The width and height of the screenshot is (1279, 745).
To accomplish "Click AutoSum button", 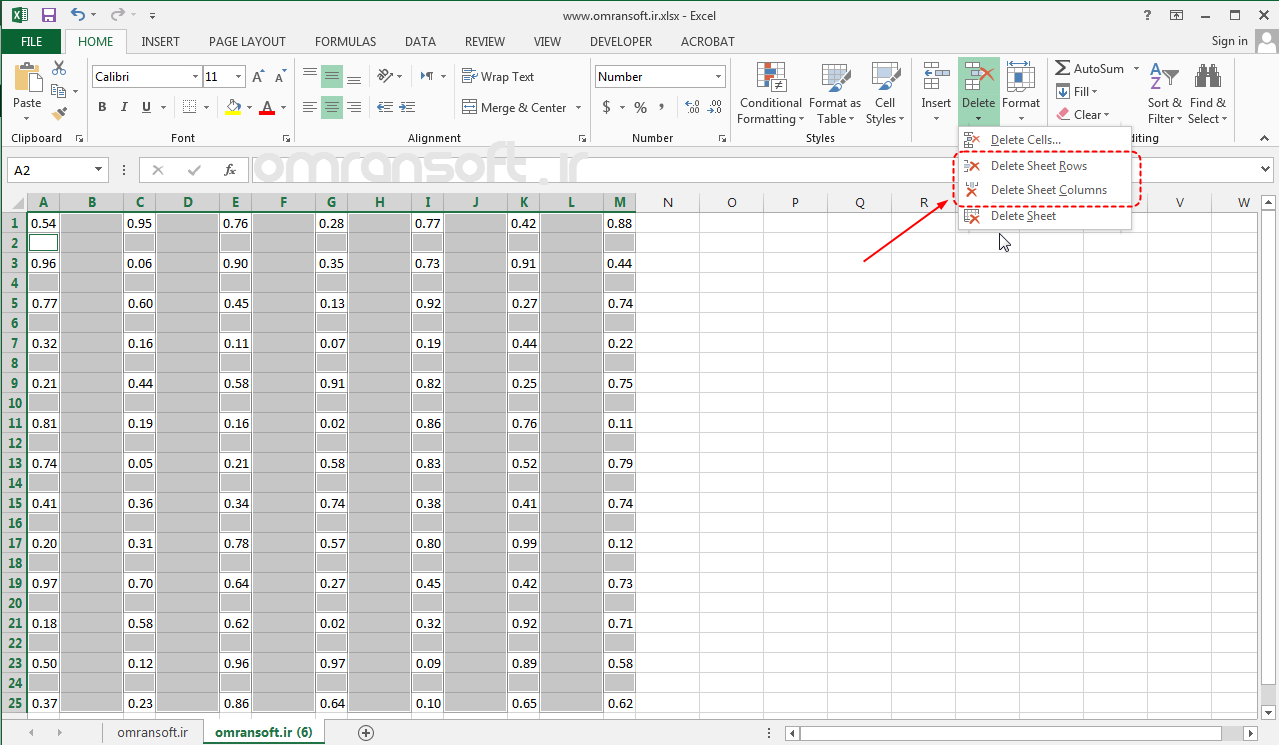I will click(x=1089, y=68).
